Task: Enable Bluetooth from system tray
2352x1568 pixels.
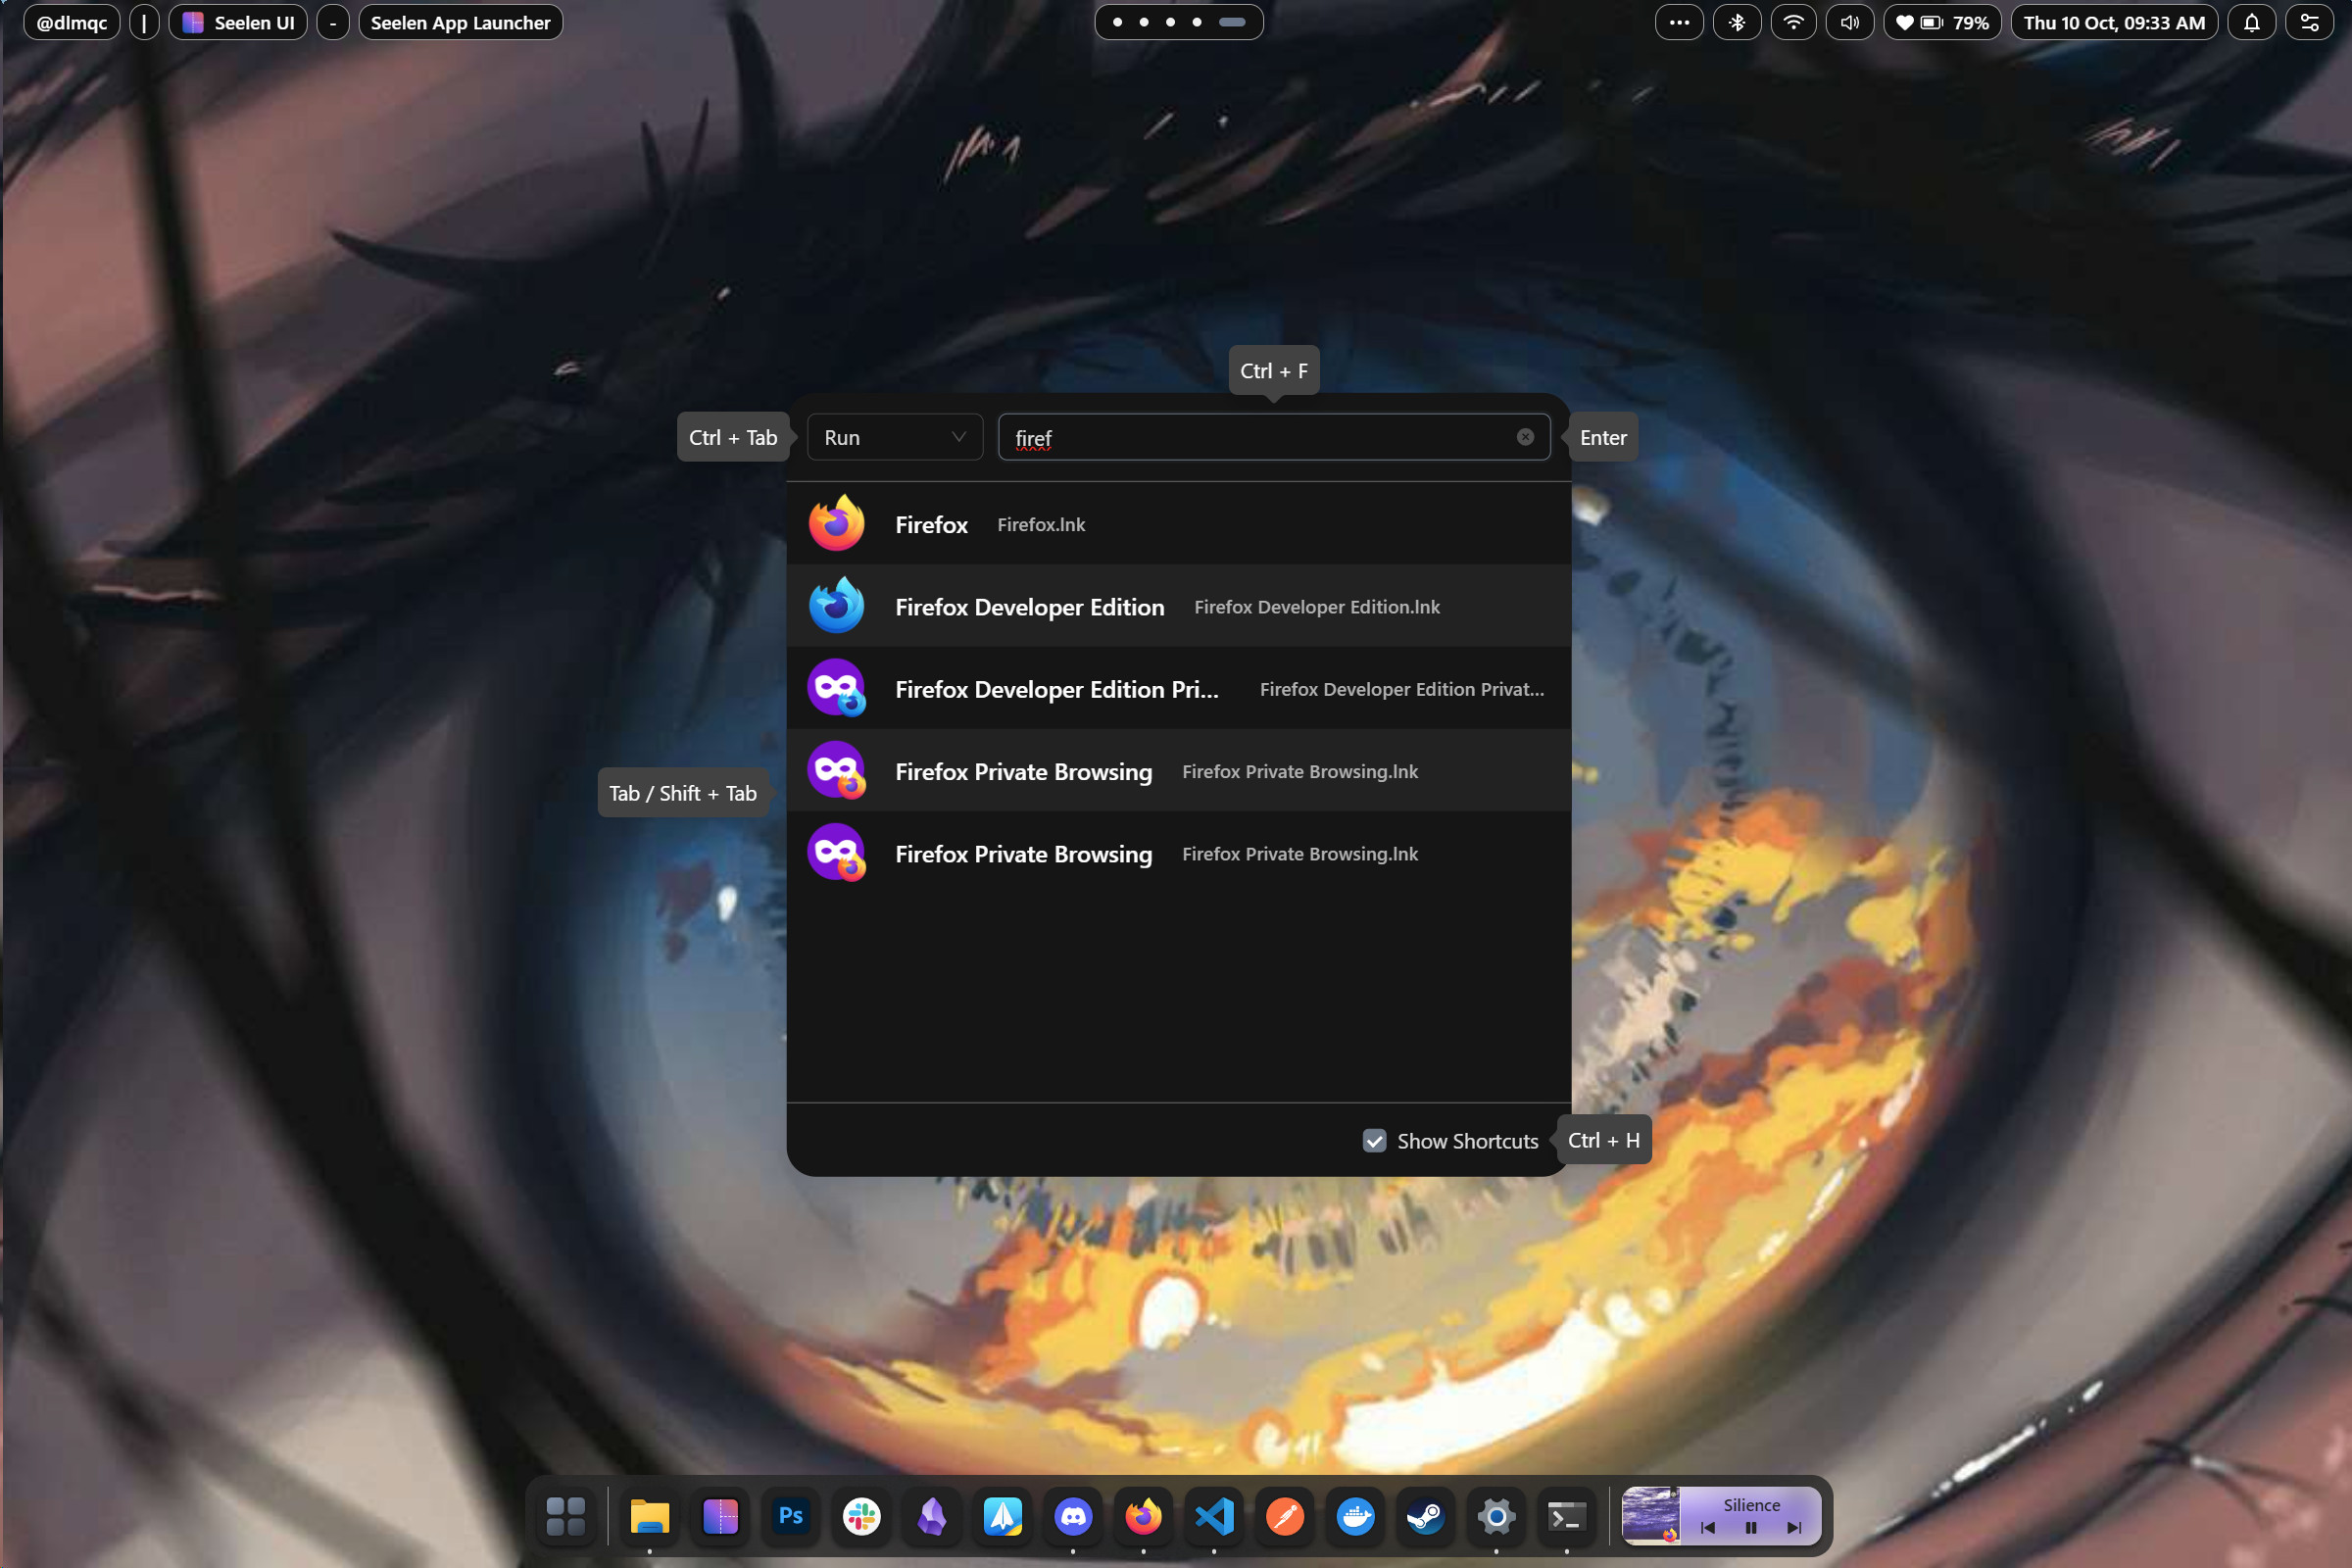Action: coord(1735,23)
